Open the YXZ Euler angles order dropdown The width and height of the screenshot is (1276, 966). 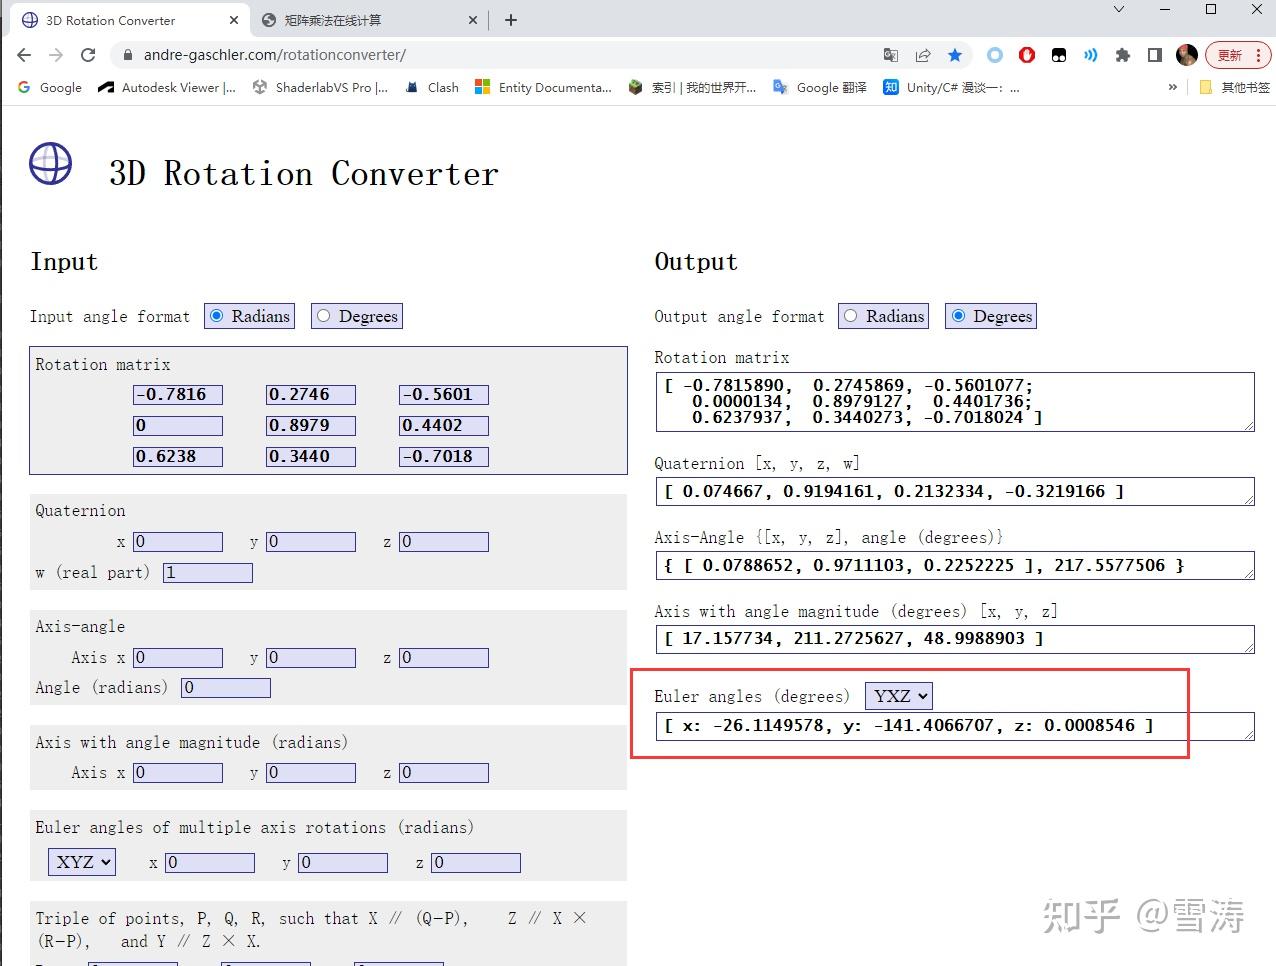click(897, 695)
